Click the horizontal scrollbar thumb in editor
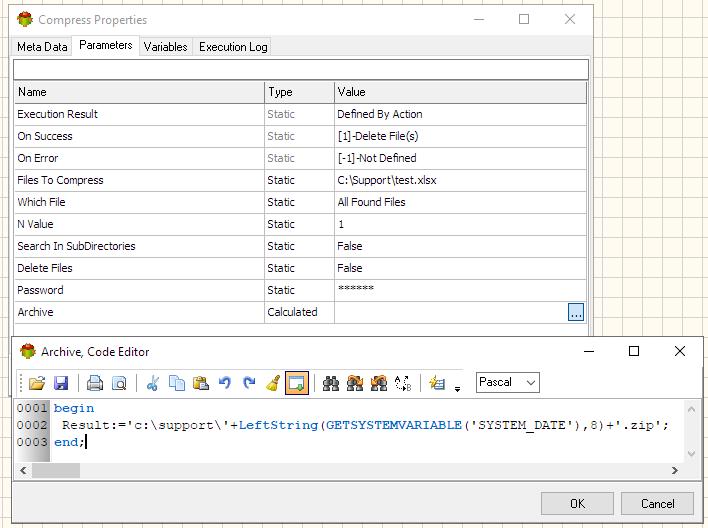708x528 pixels. 56,471
